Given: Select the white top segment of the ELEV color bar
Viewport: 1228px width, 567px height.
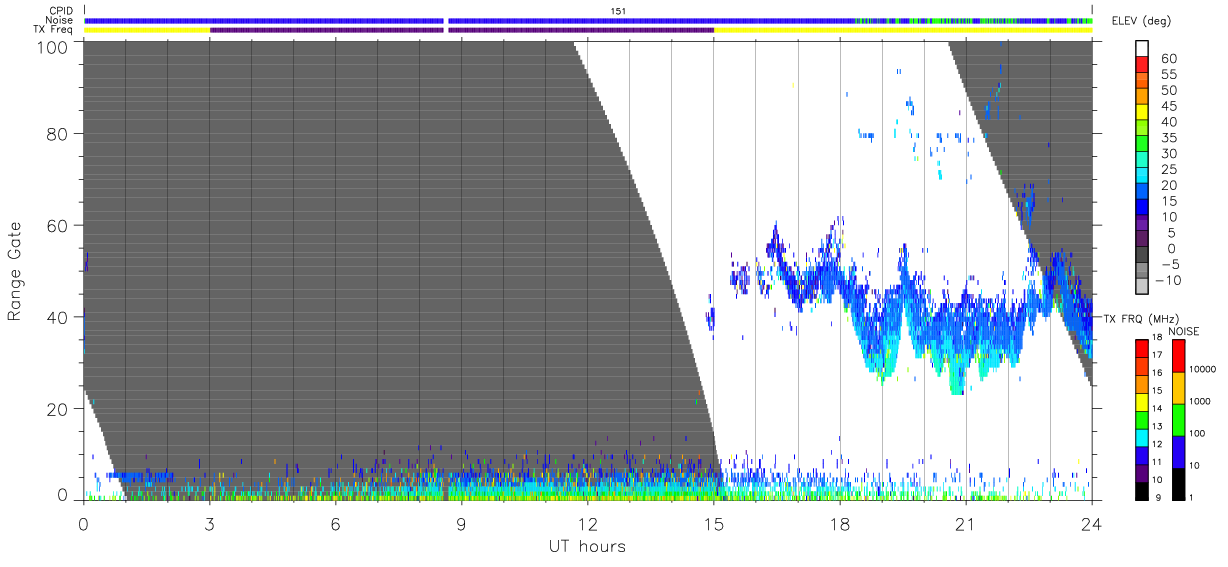Looking at the screenshot, I should [1142, 48].
